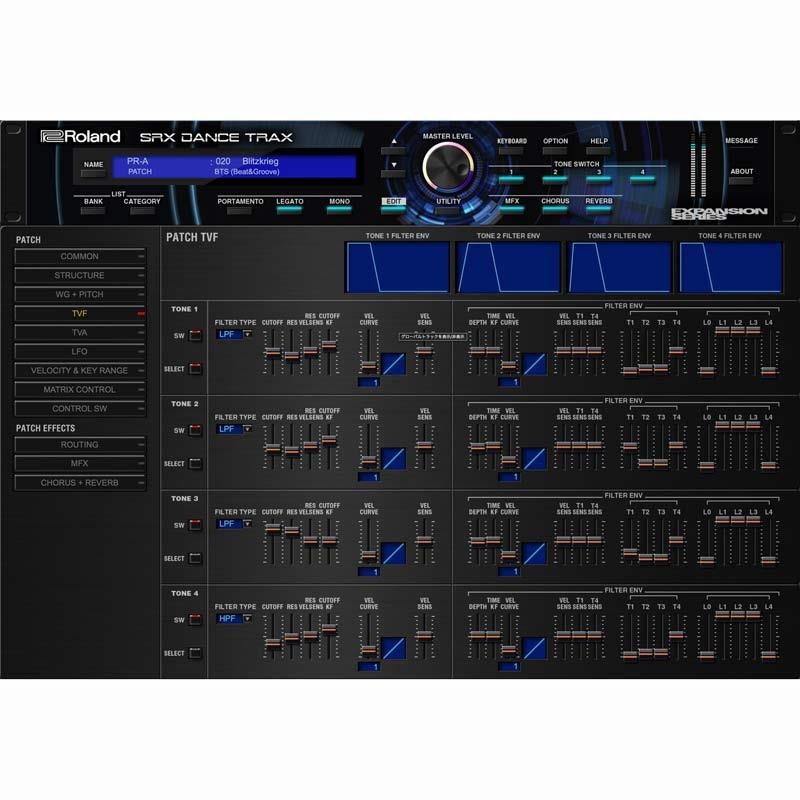800x800 pixels.
Task: Toggle Tone 2 SELECT button
Action: tap(195, 463)
